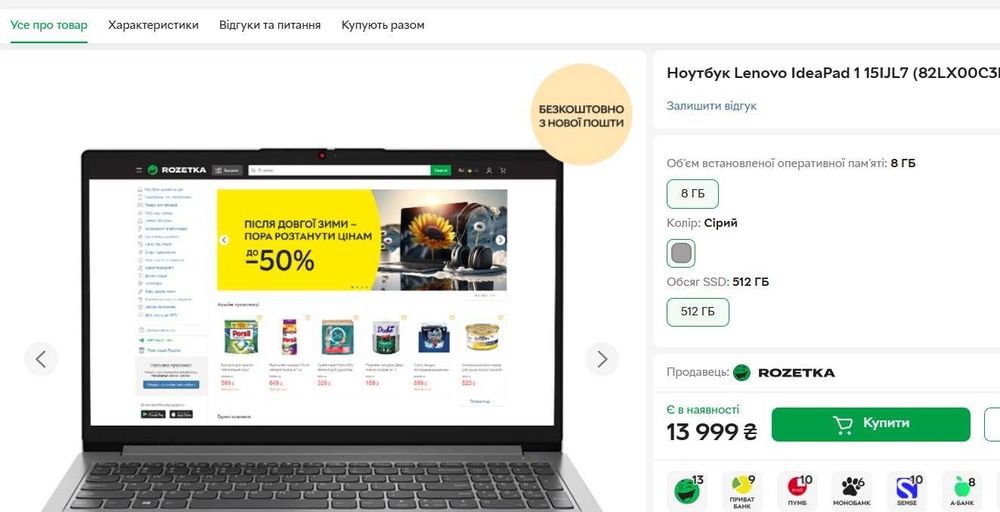Show next product photo with right arrow
1000x512 pixels.
tap(601, 360)
